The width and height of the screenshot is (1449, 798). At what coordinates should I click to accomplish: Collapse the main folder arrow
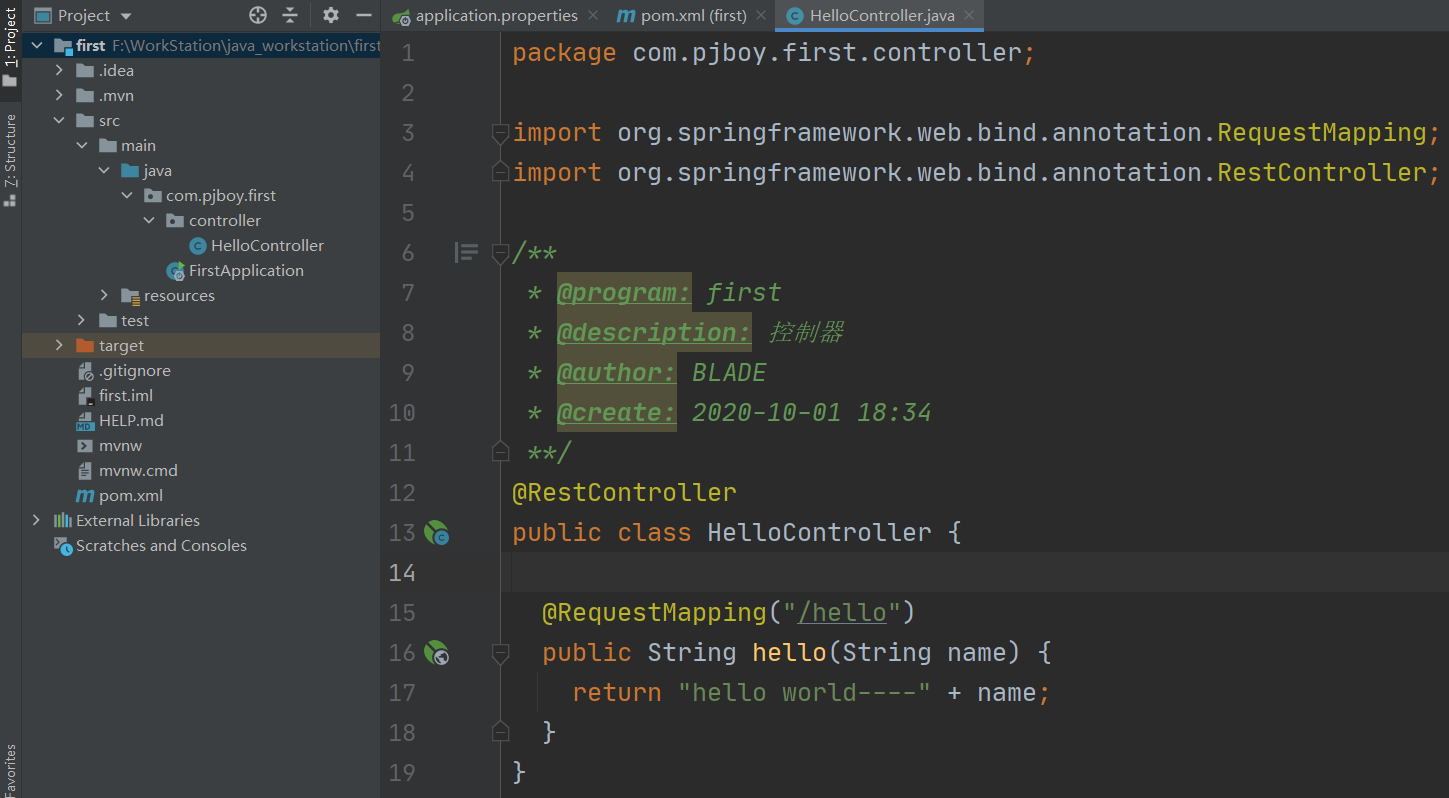82,145
